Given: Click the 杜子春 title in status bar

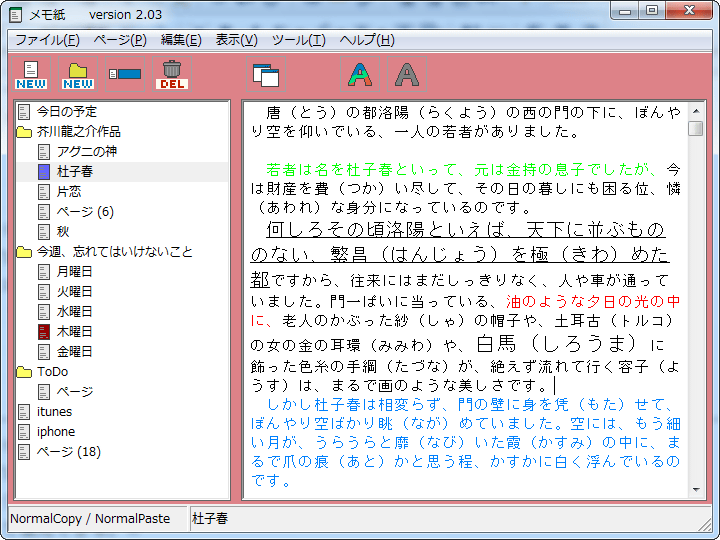Looking at the screenshot, I should tap(210, 519).
